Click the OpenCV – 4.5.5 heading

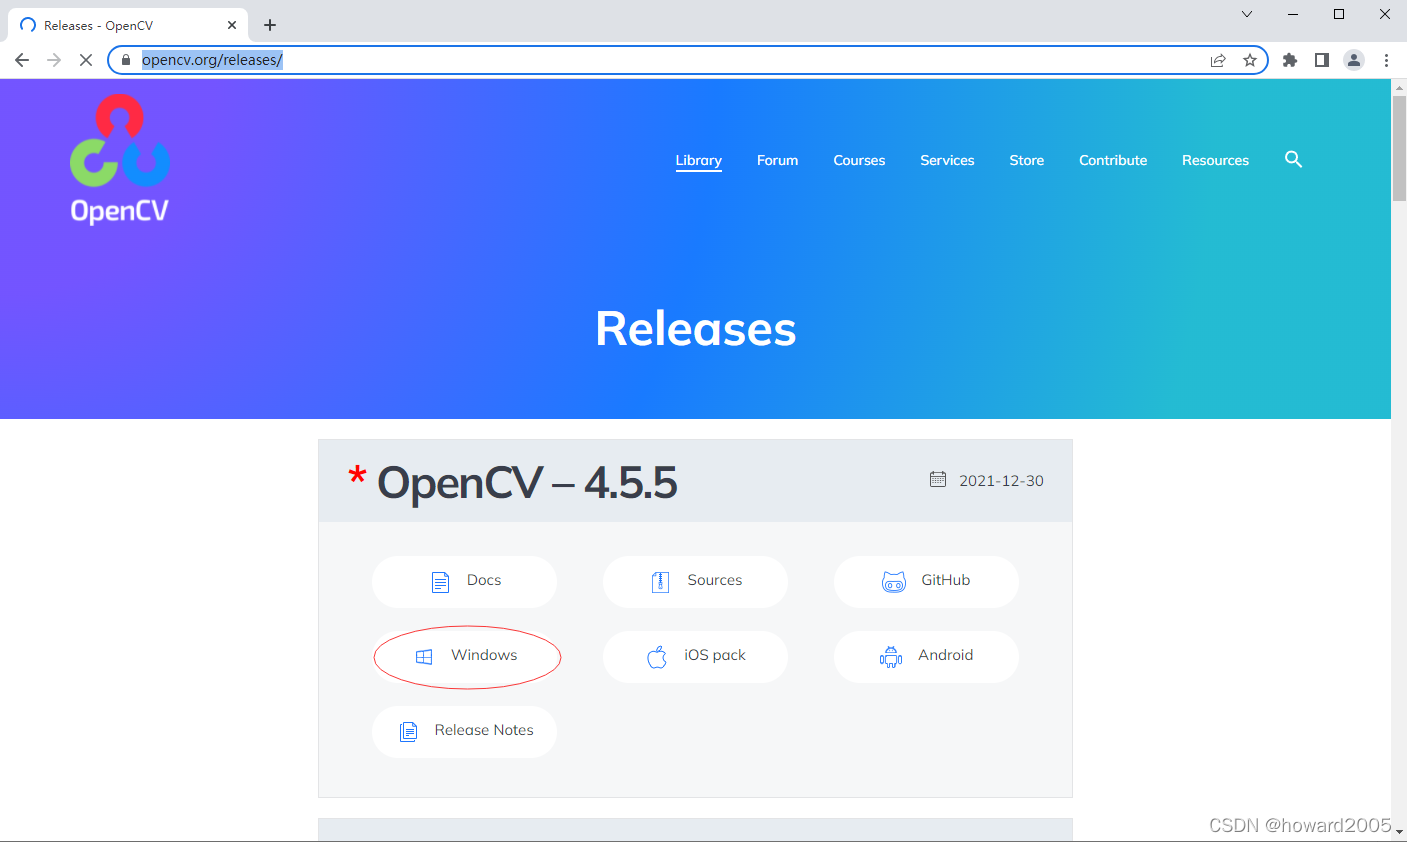click(x=527, y=483)
